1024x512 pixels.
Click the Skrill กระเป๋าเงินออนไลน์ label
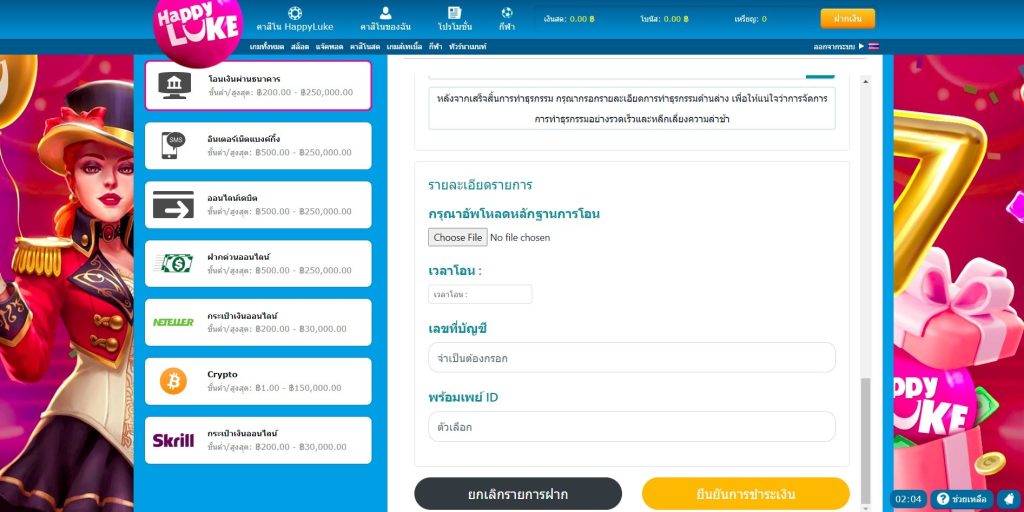pos(242,434)
